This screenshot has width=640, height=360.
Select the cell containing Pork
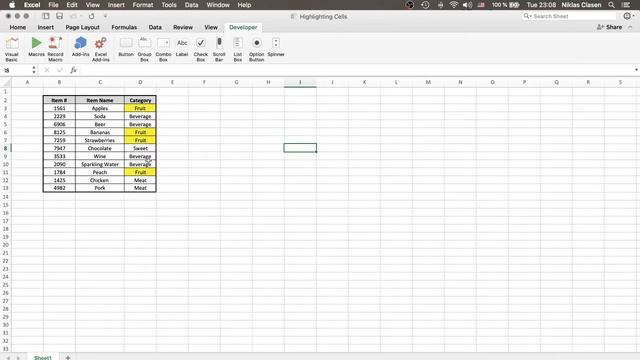point(100,188)
